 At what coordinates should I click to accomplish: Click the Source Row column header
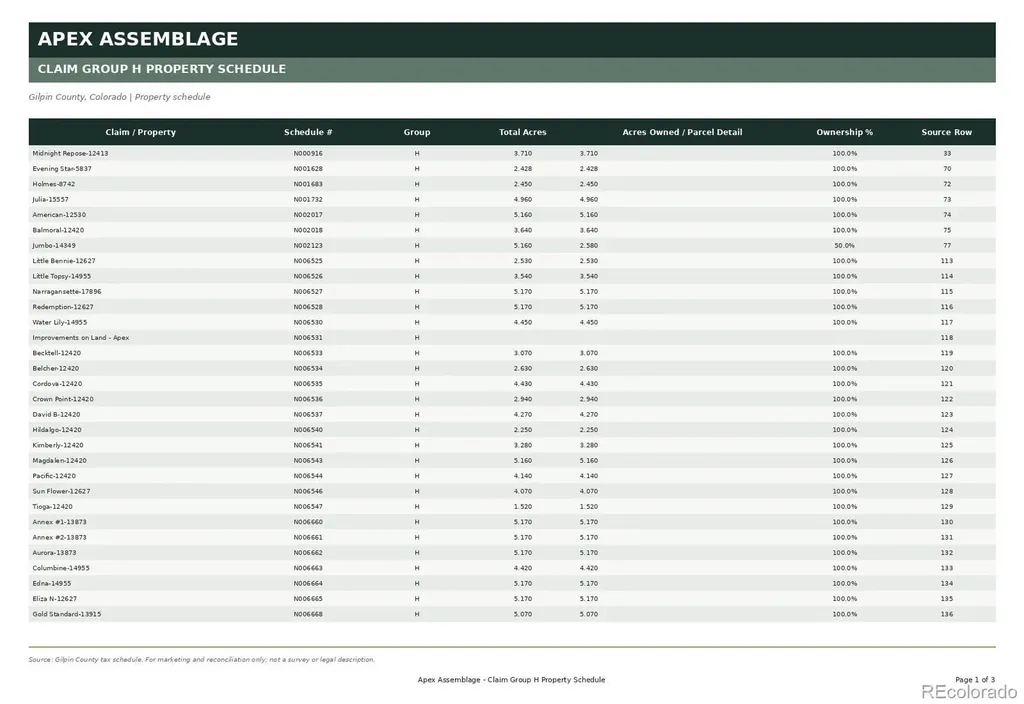[946, 132]
